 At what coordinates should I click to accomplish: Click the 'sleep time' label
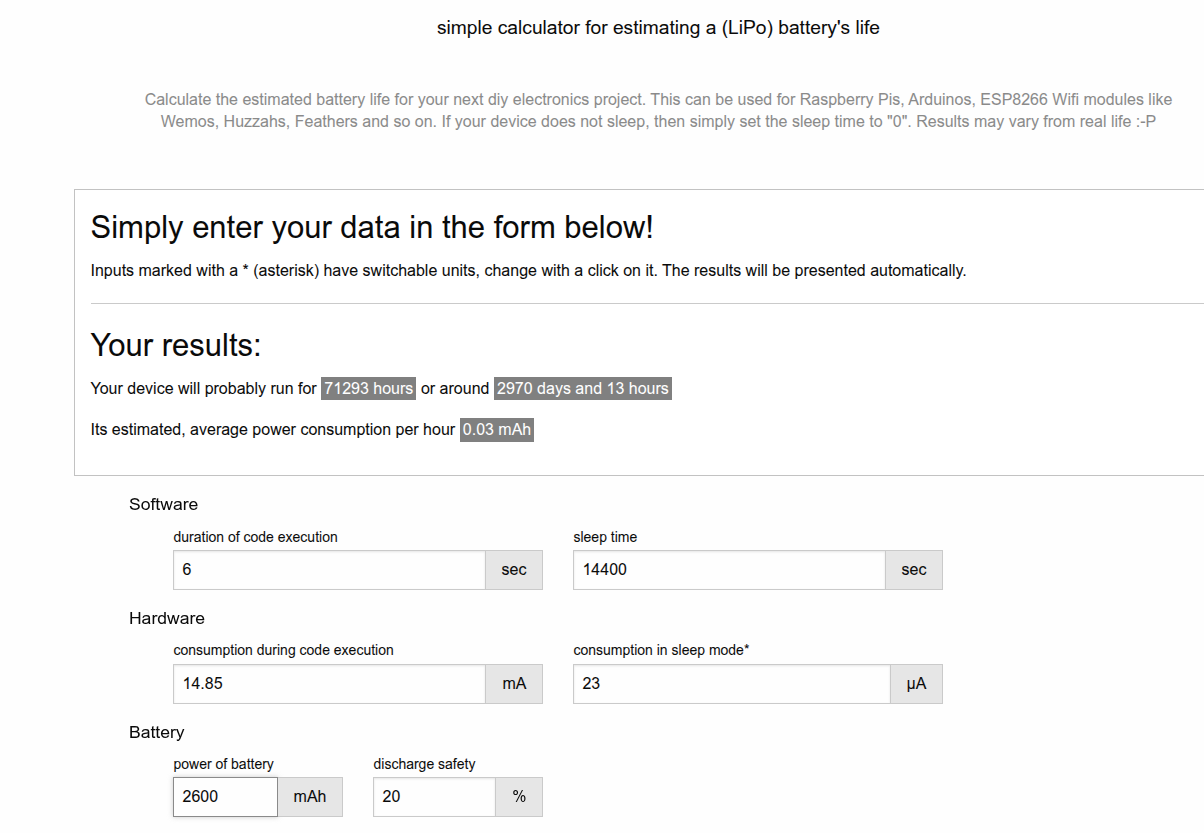pos(605,537)
